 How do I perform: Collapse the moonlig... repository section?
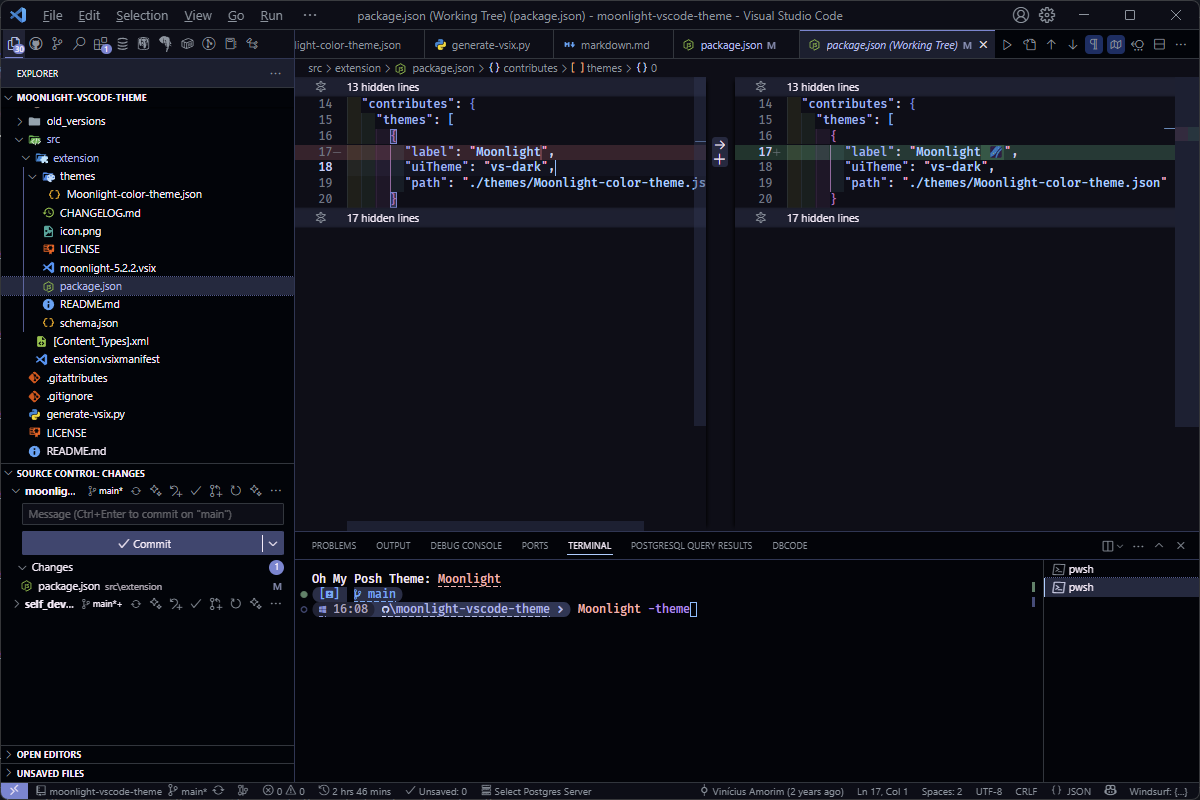coord(16,491)
